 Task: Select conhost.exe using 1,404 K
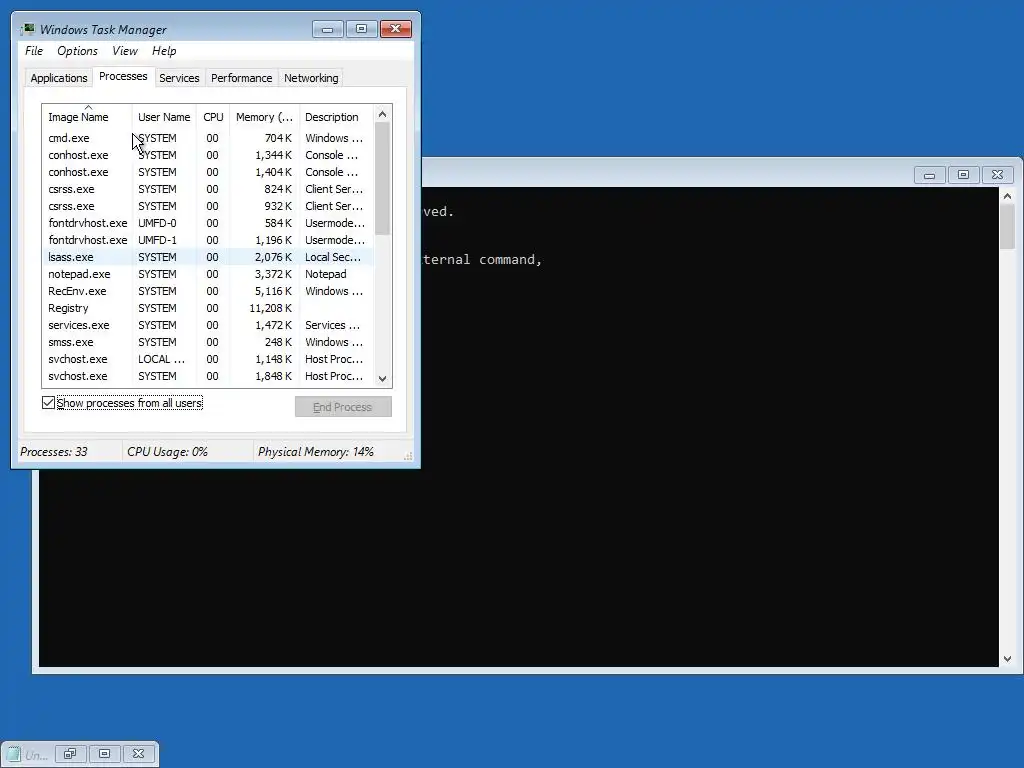click(x=208, y=172)
